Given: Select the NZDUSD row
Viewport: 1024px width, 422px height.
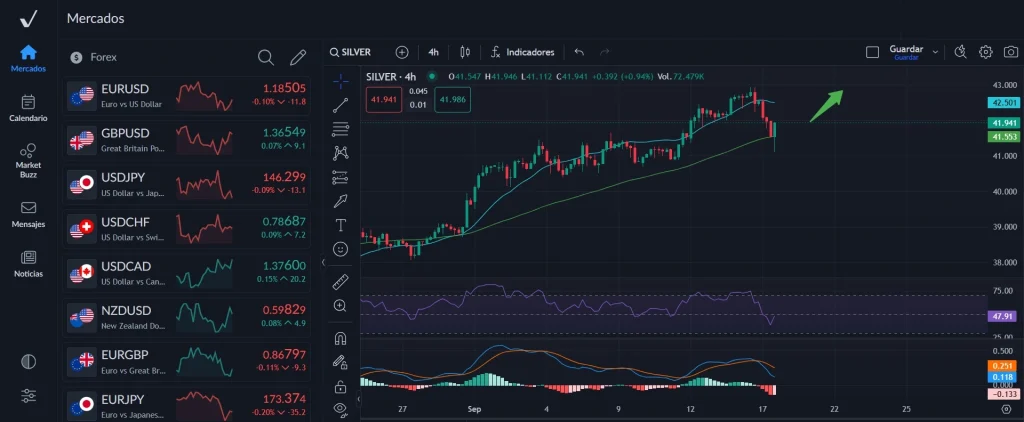Looking at the screenshot, I should click(x=186, y=317).
